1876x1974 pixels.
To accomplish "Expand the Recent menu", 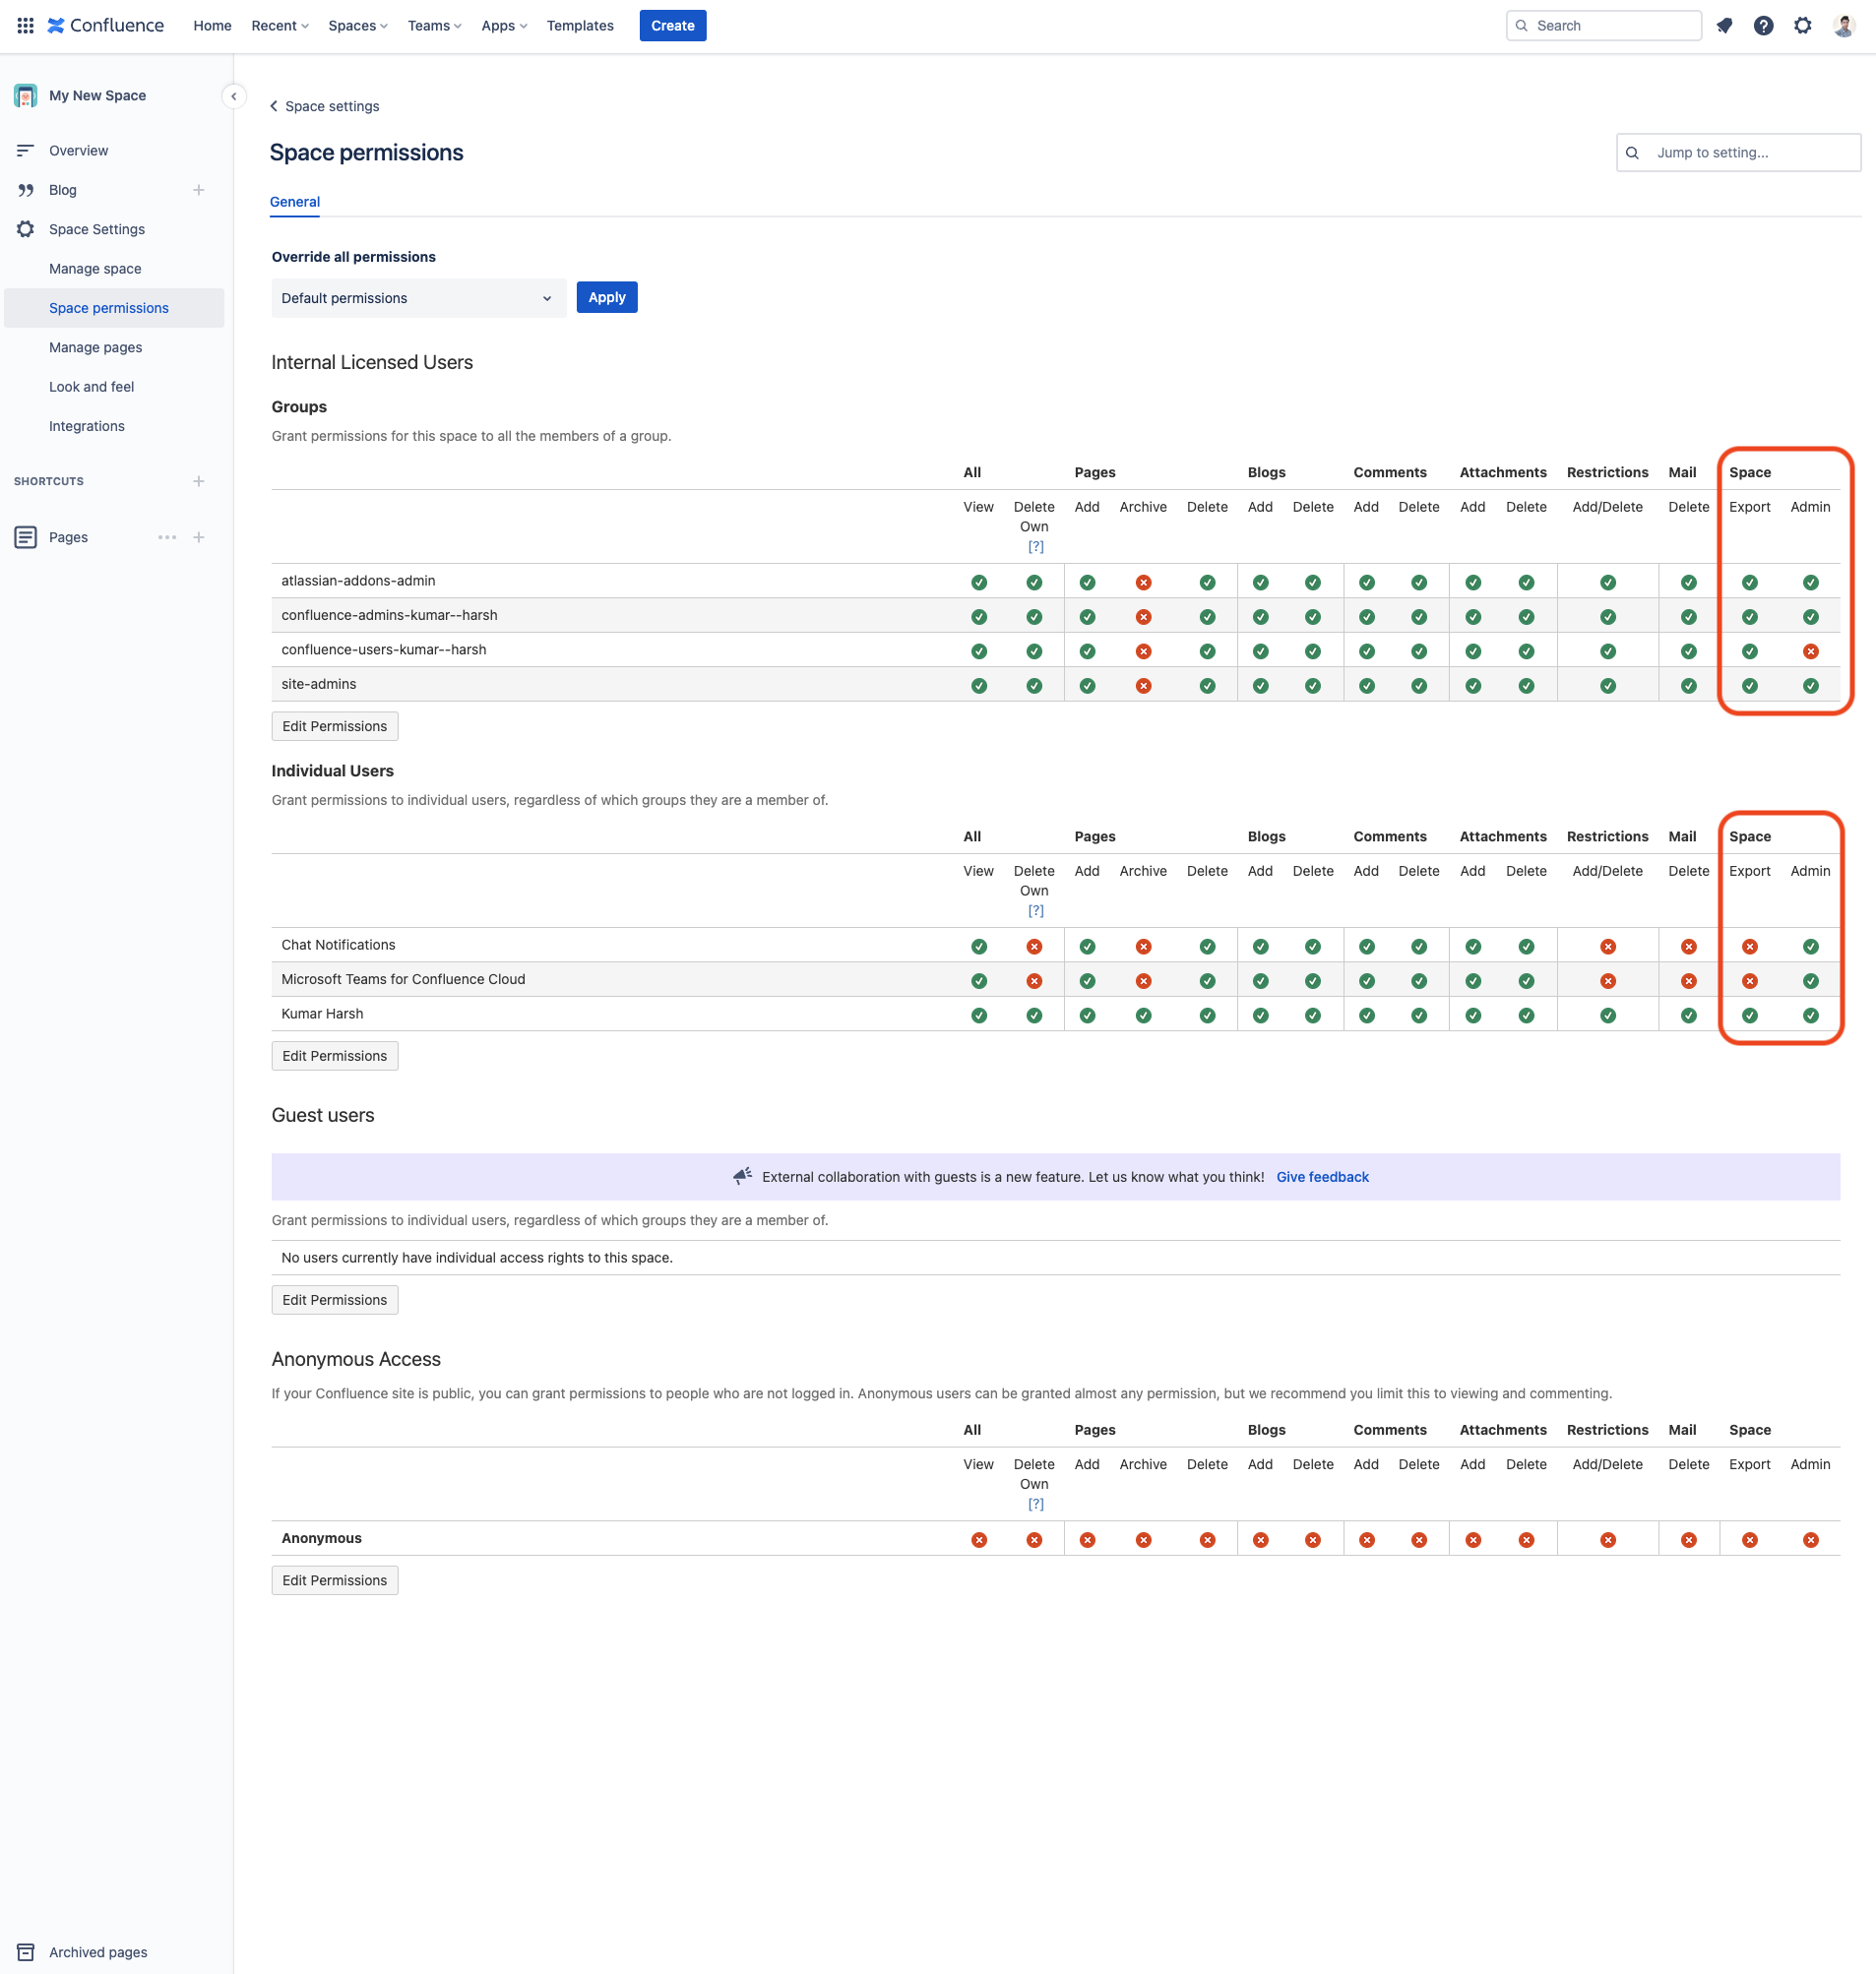I will click(x=279, y=25).
